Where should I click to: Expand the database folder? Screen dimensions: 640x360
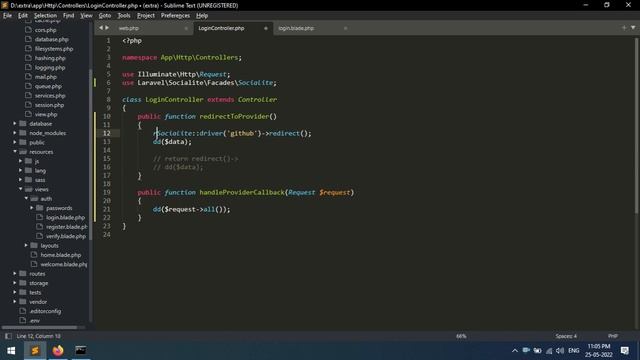[x=15, y=123]
